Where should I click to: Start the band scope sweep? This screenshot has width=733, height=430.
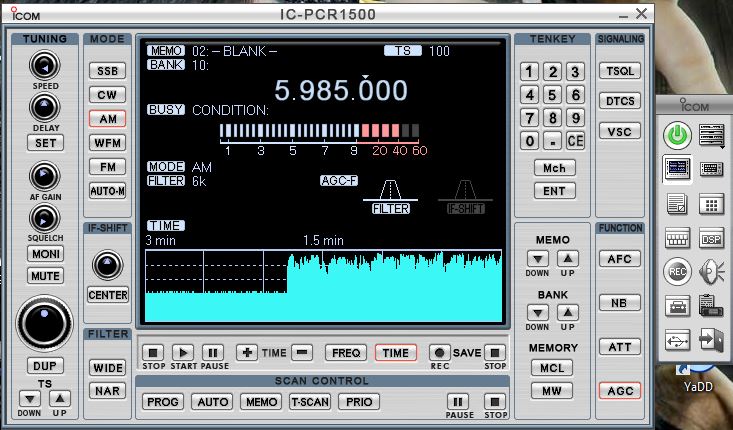183,353
